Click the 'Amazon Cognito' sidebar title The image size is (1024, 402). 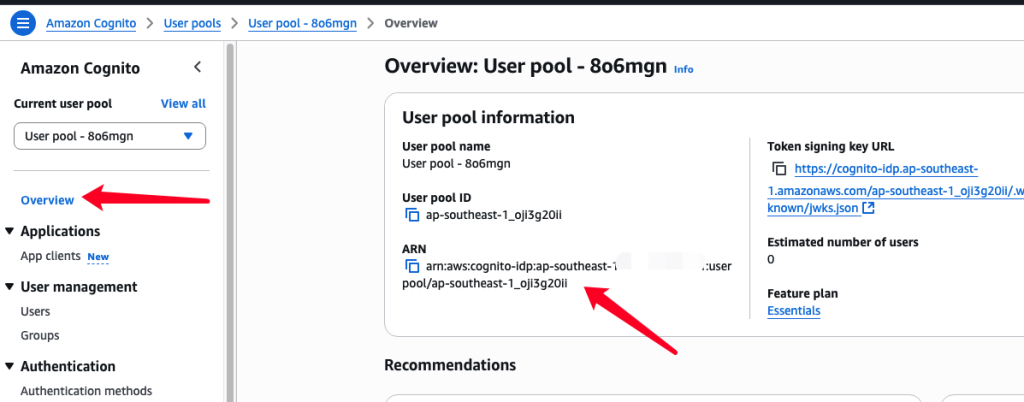(80, 69)
